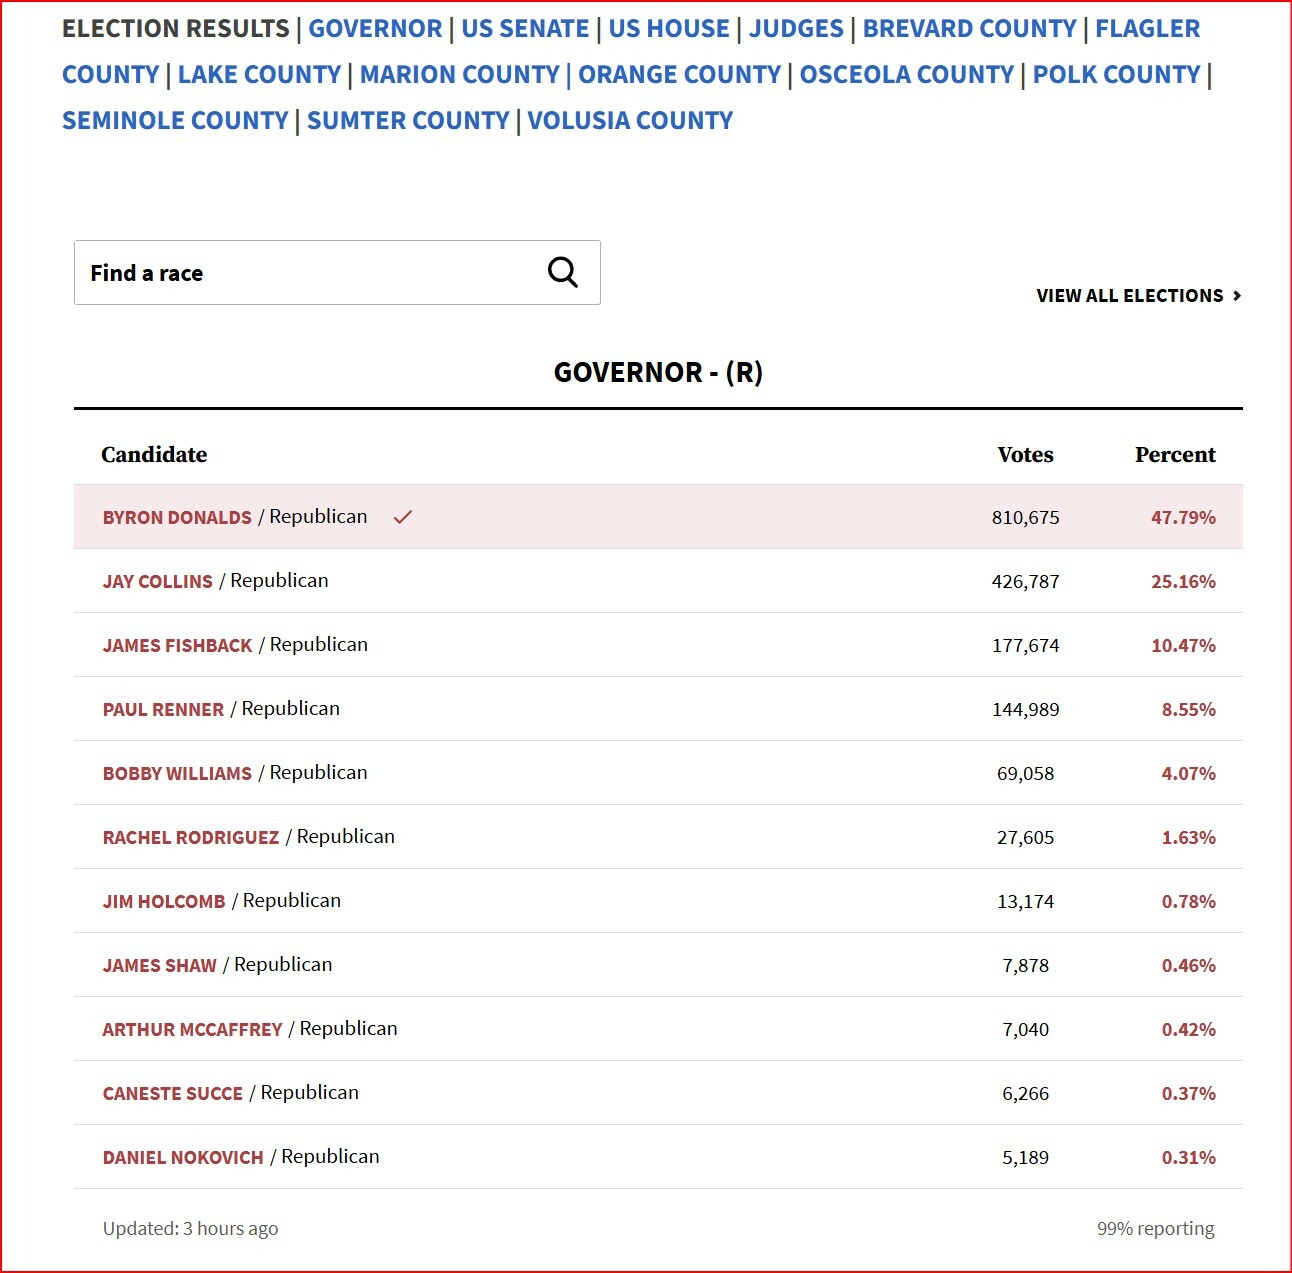Focus the Find a race field
The width and height of the screenshot is (1292, 1273).
(x=337, y=272)
